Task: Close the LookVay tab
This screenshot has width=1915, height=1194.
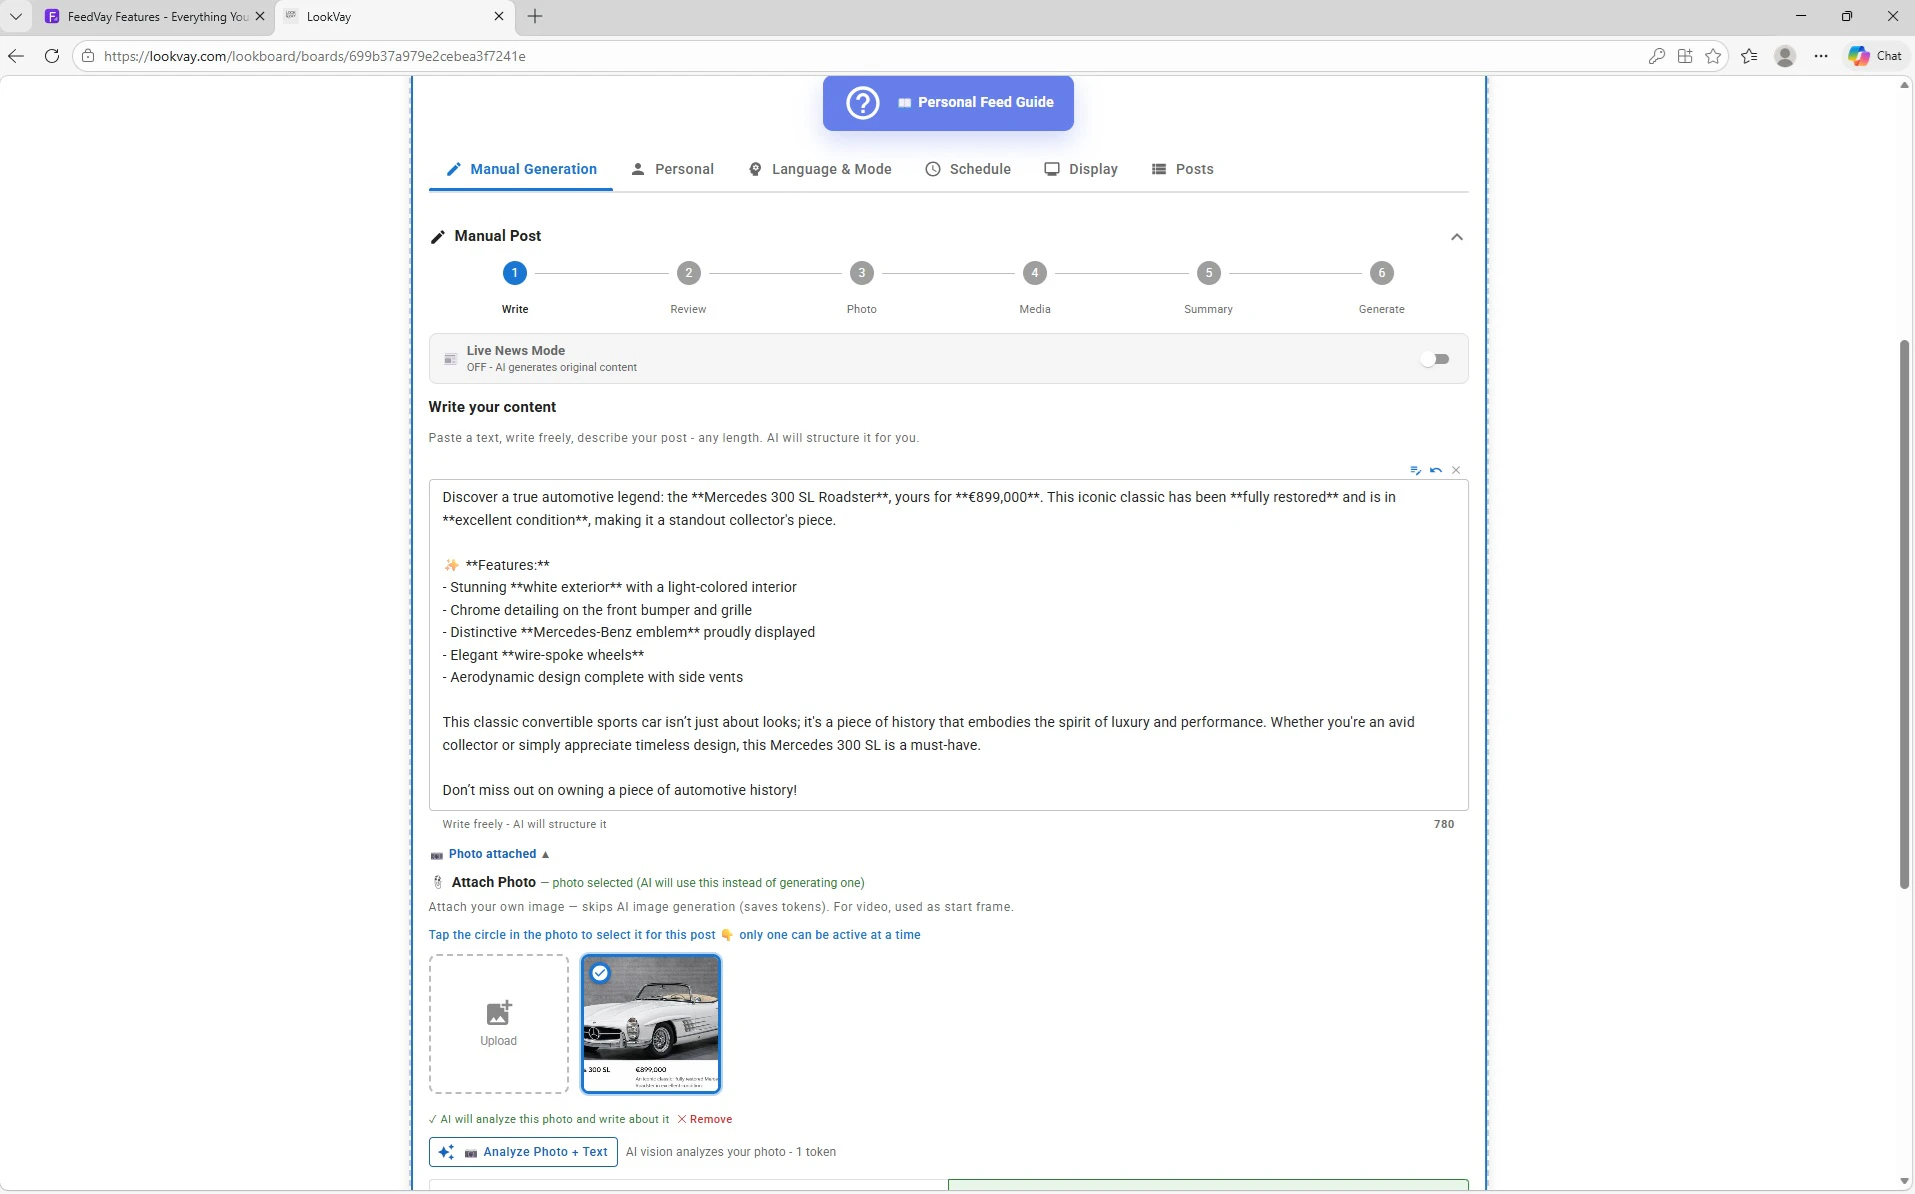Action: point(499,17)
